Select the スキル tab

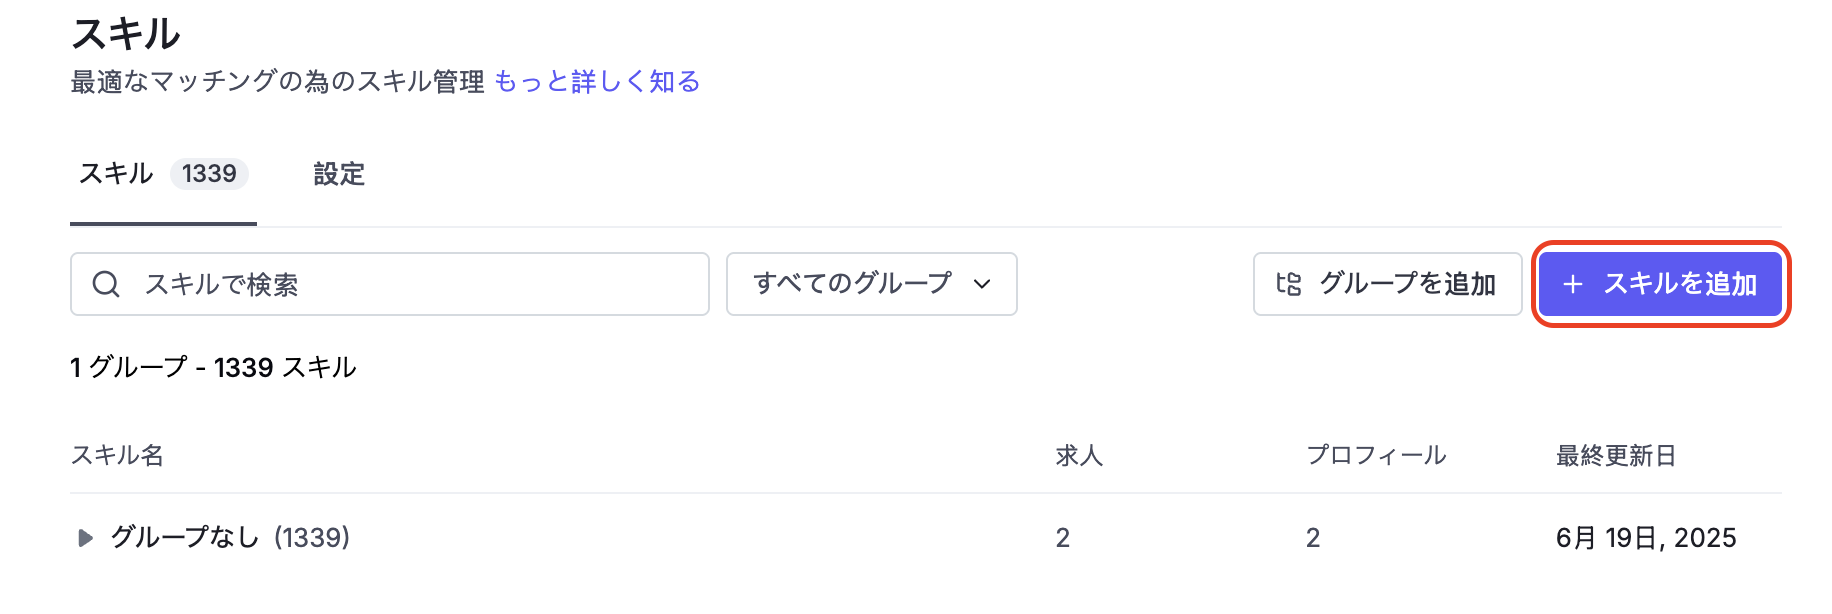pos(116,173)
